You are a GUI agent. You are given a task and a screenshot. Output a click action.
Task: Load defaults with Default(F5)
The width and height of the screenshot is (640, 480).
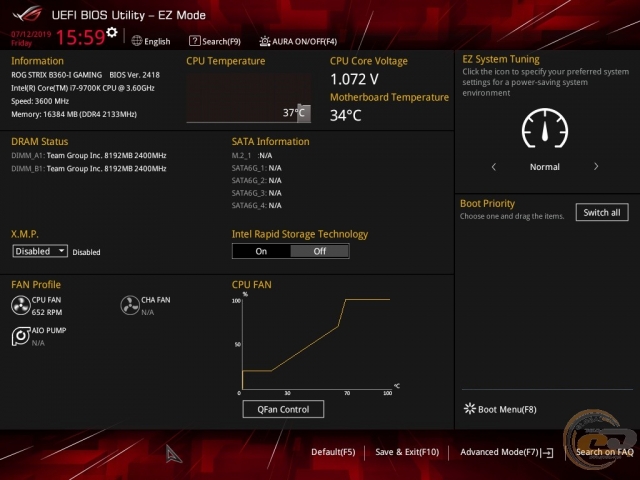333,452
